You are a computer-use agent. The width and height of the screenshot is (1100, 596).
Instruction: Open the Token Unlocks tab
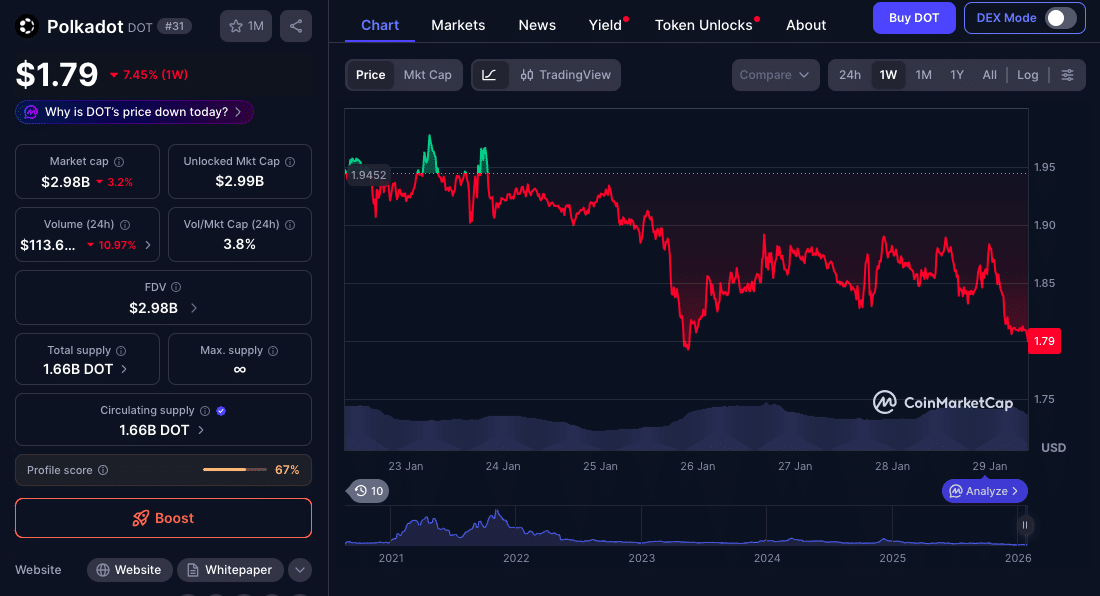(x=704, y=25)
